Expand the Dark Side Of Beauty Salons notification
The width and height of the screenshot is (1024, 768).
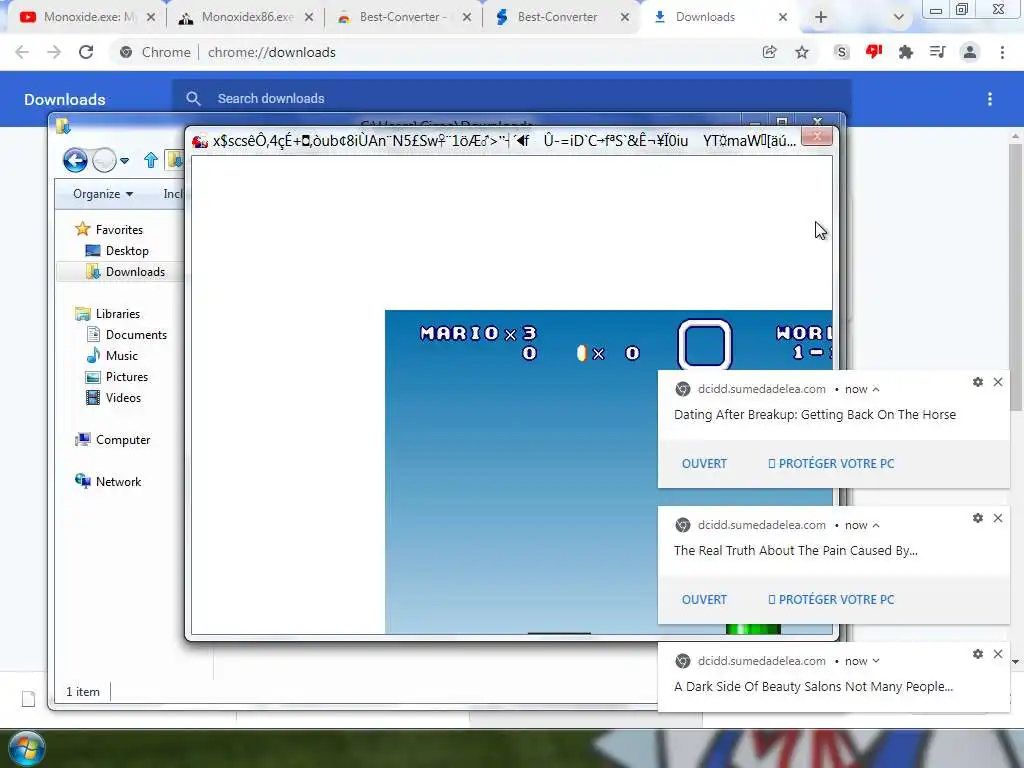point(876,661)
